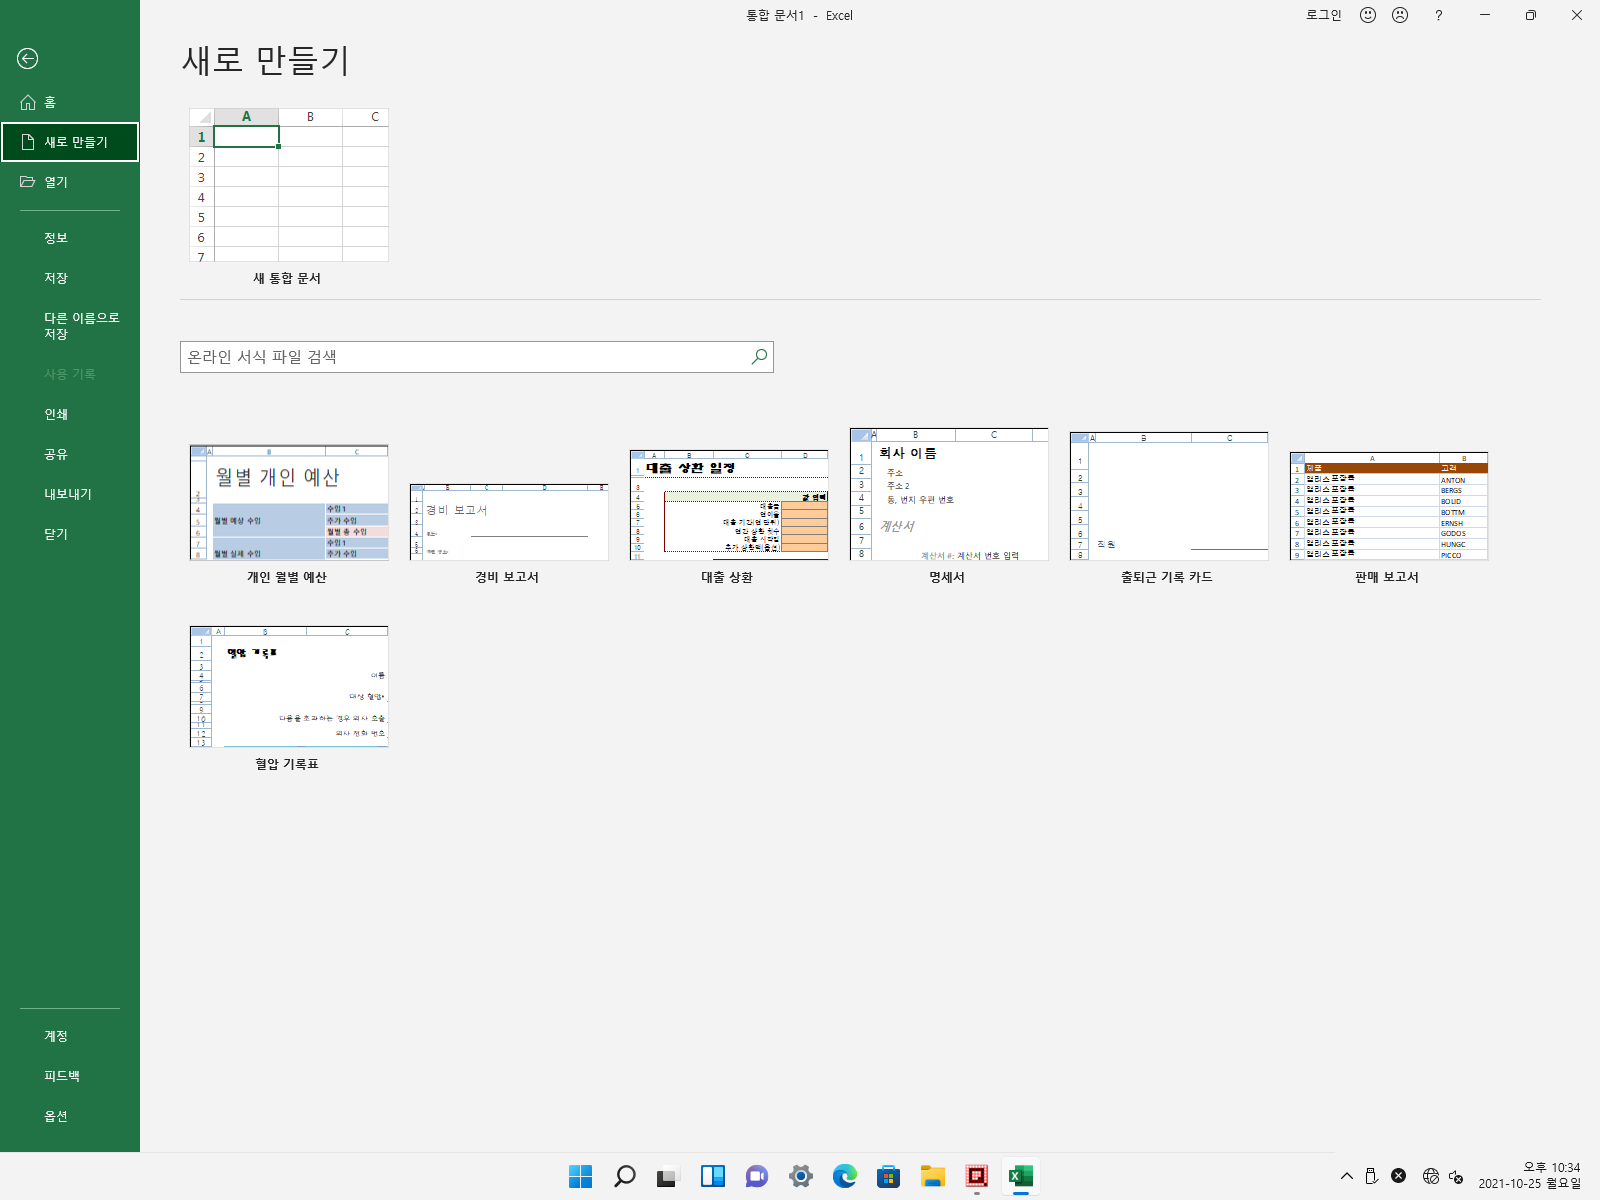Click the smiley face feedback icon

tap(1368, 15)
